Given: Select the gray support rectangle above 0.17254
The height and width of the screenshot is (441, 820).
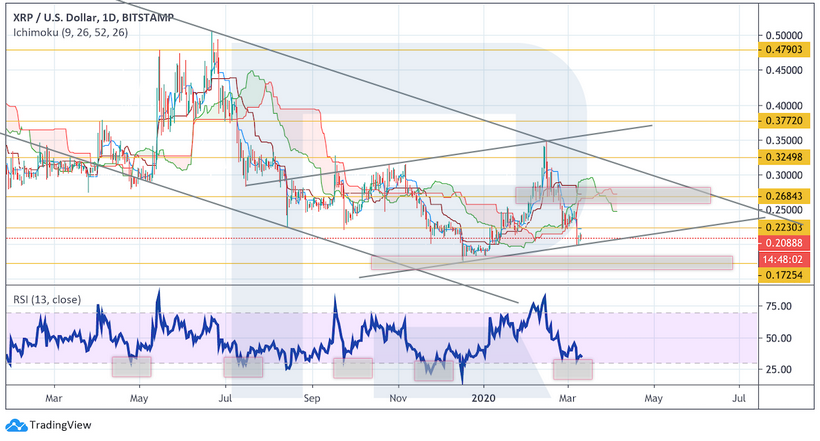Looking at the screenshot, I should click(550, 263).
